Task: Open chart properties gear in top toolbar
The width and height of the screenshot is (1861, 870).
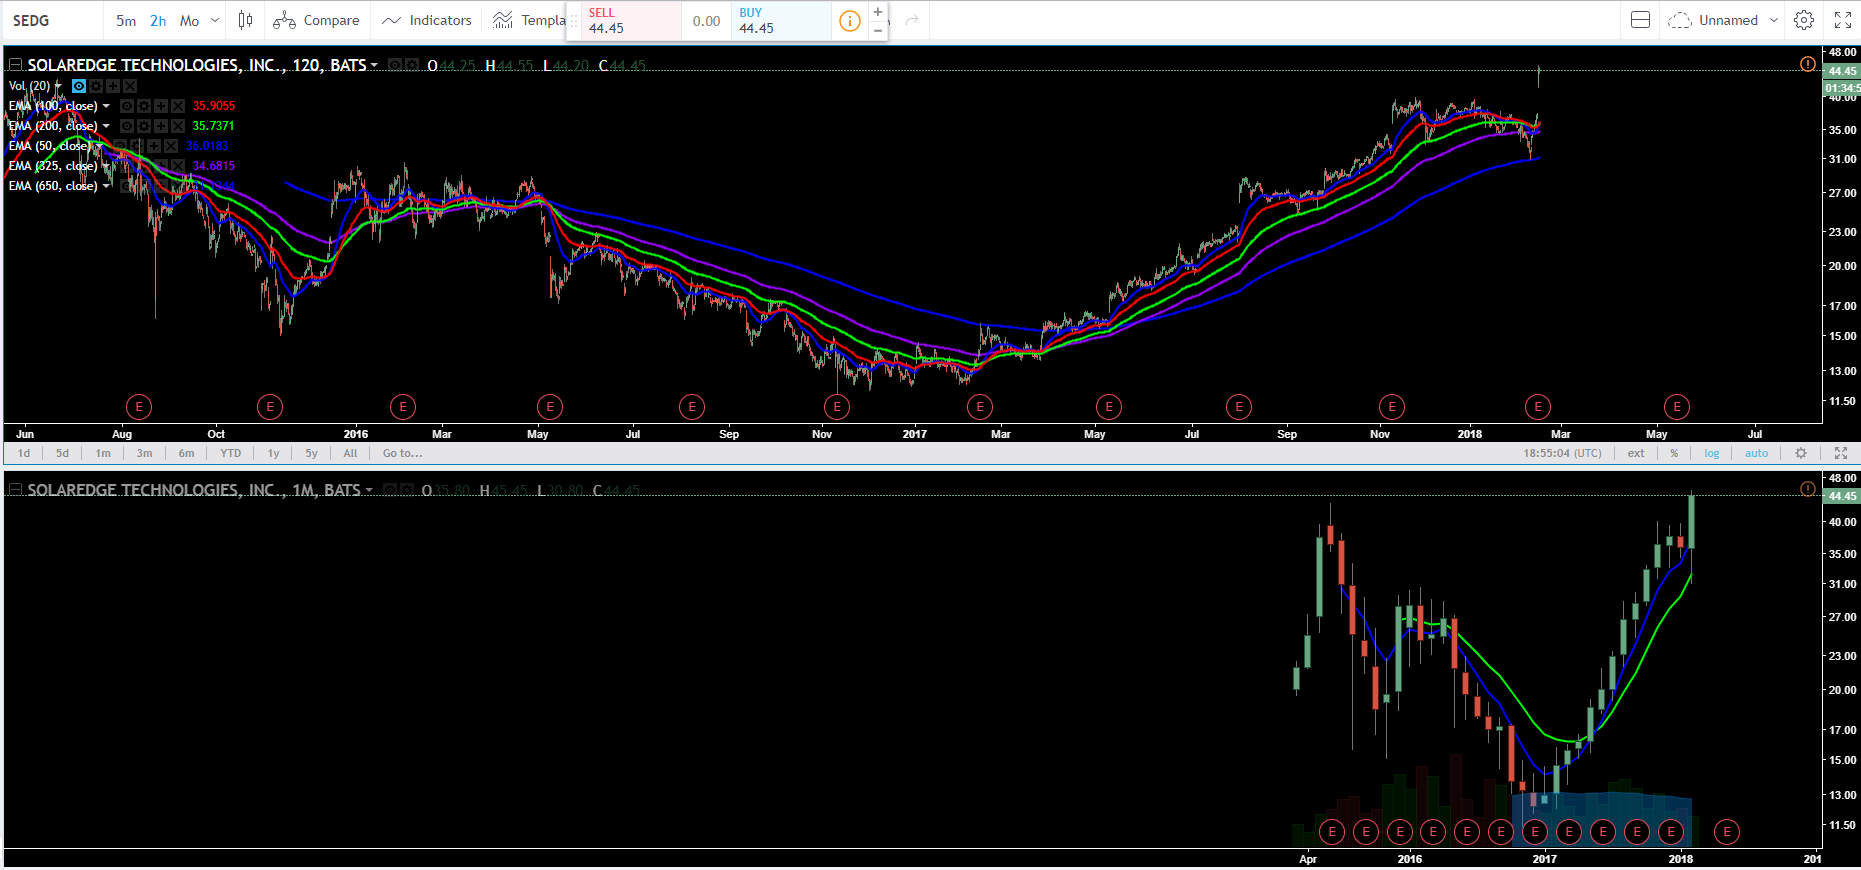Action: click(x=1804, y=20)
